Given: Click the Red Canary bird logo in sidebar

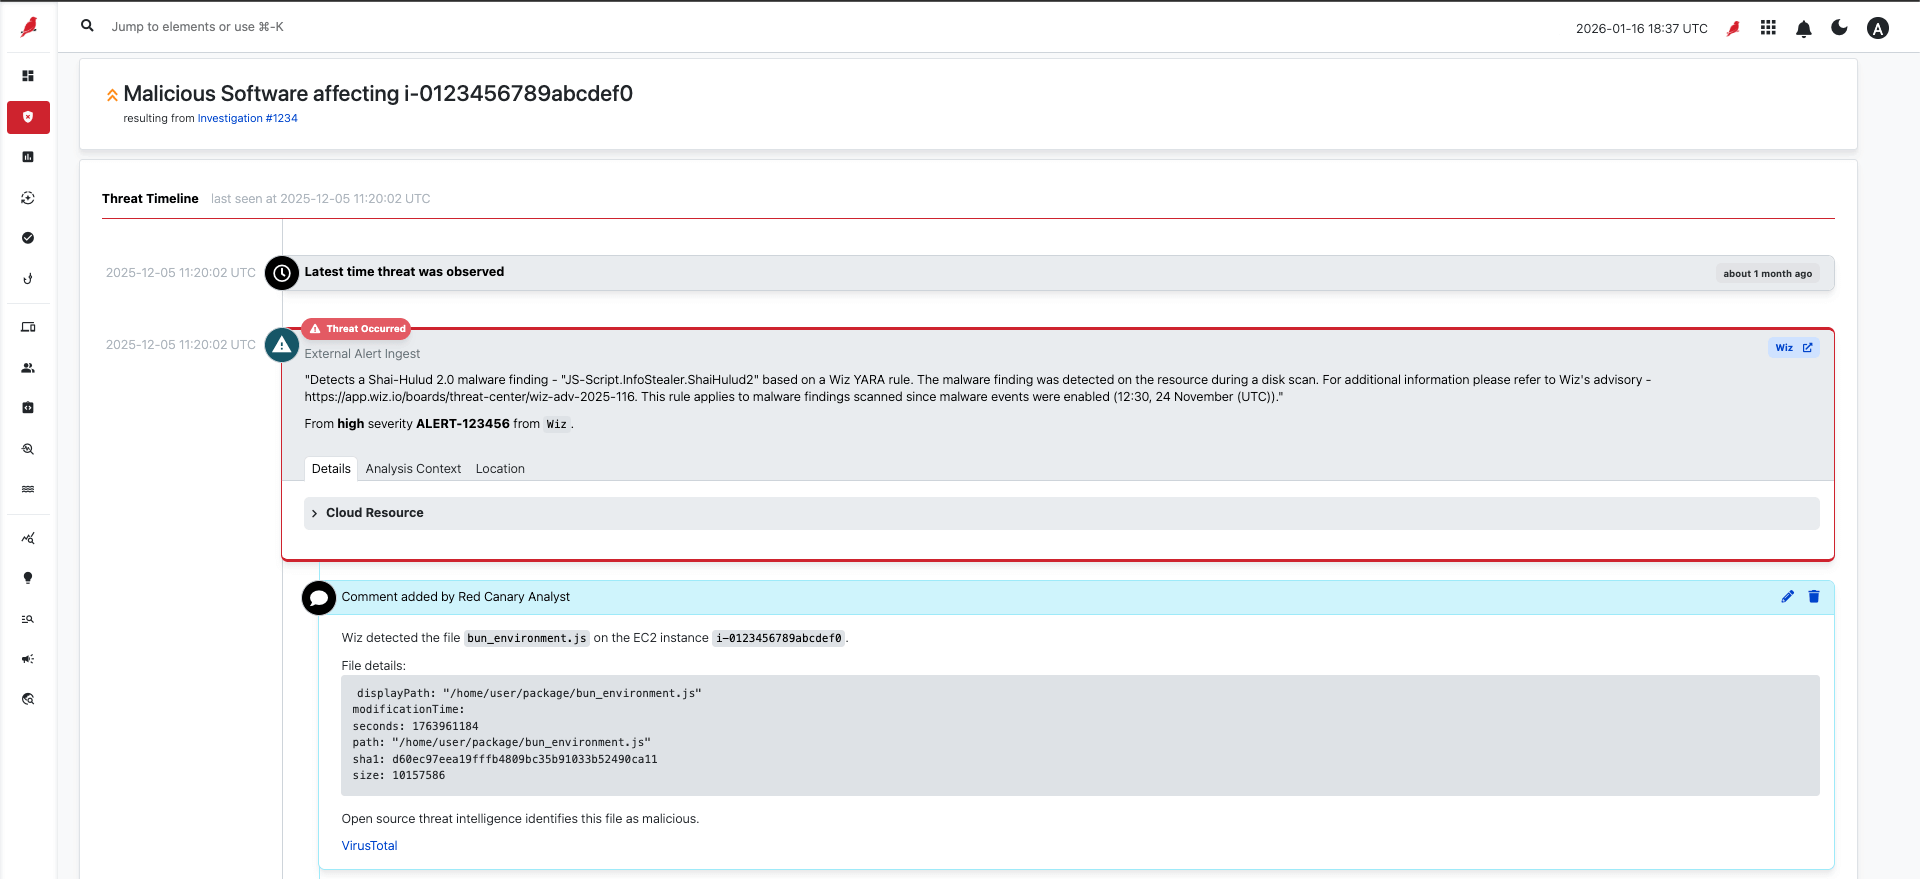Looking at the screenshot, I should [x=29, y=27].
